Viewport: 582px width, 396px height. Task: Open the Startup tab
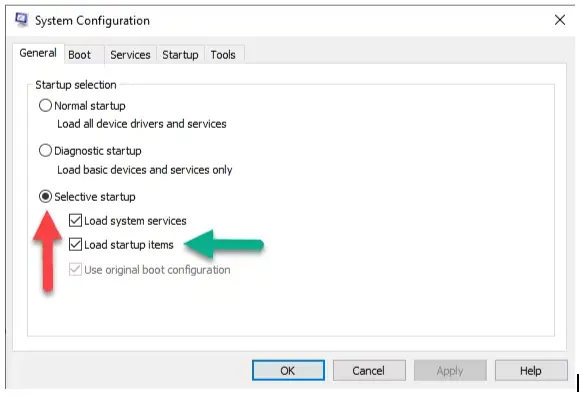click(180, 55)
